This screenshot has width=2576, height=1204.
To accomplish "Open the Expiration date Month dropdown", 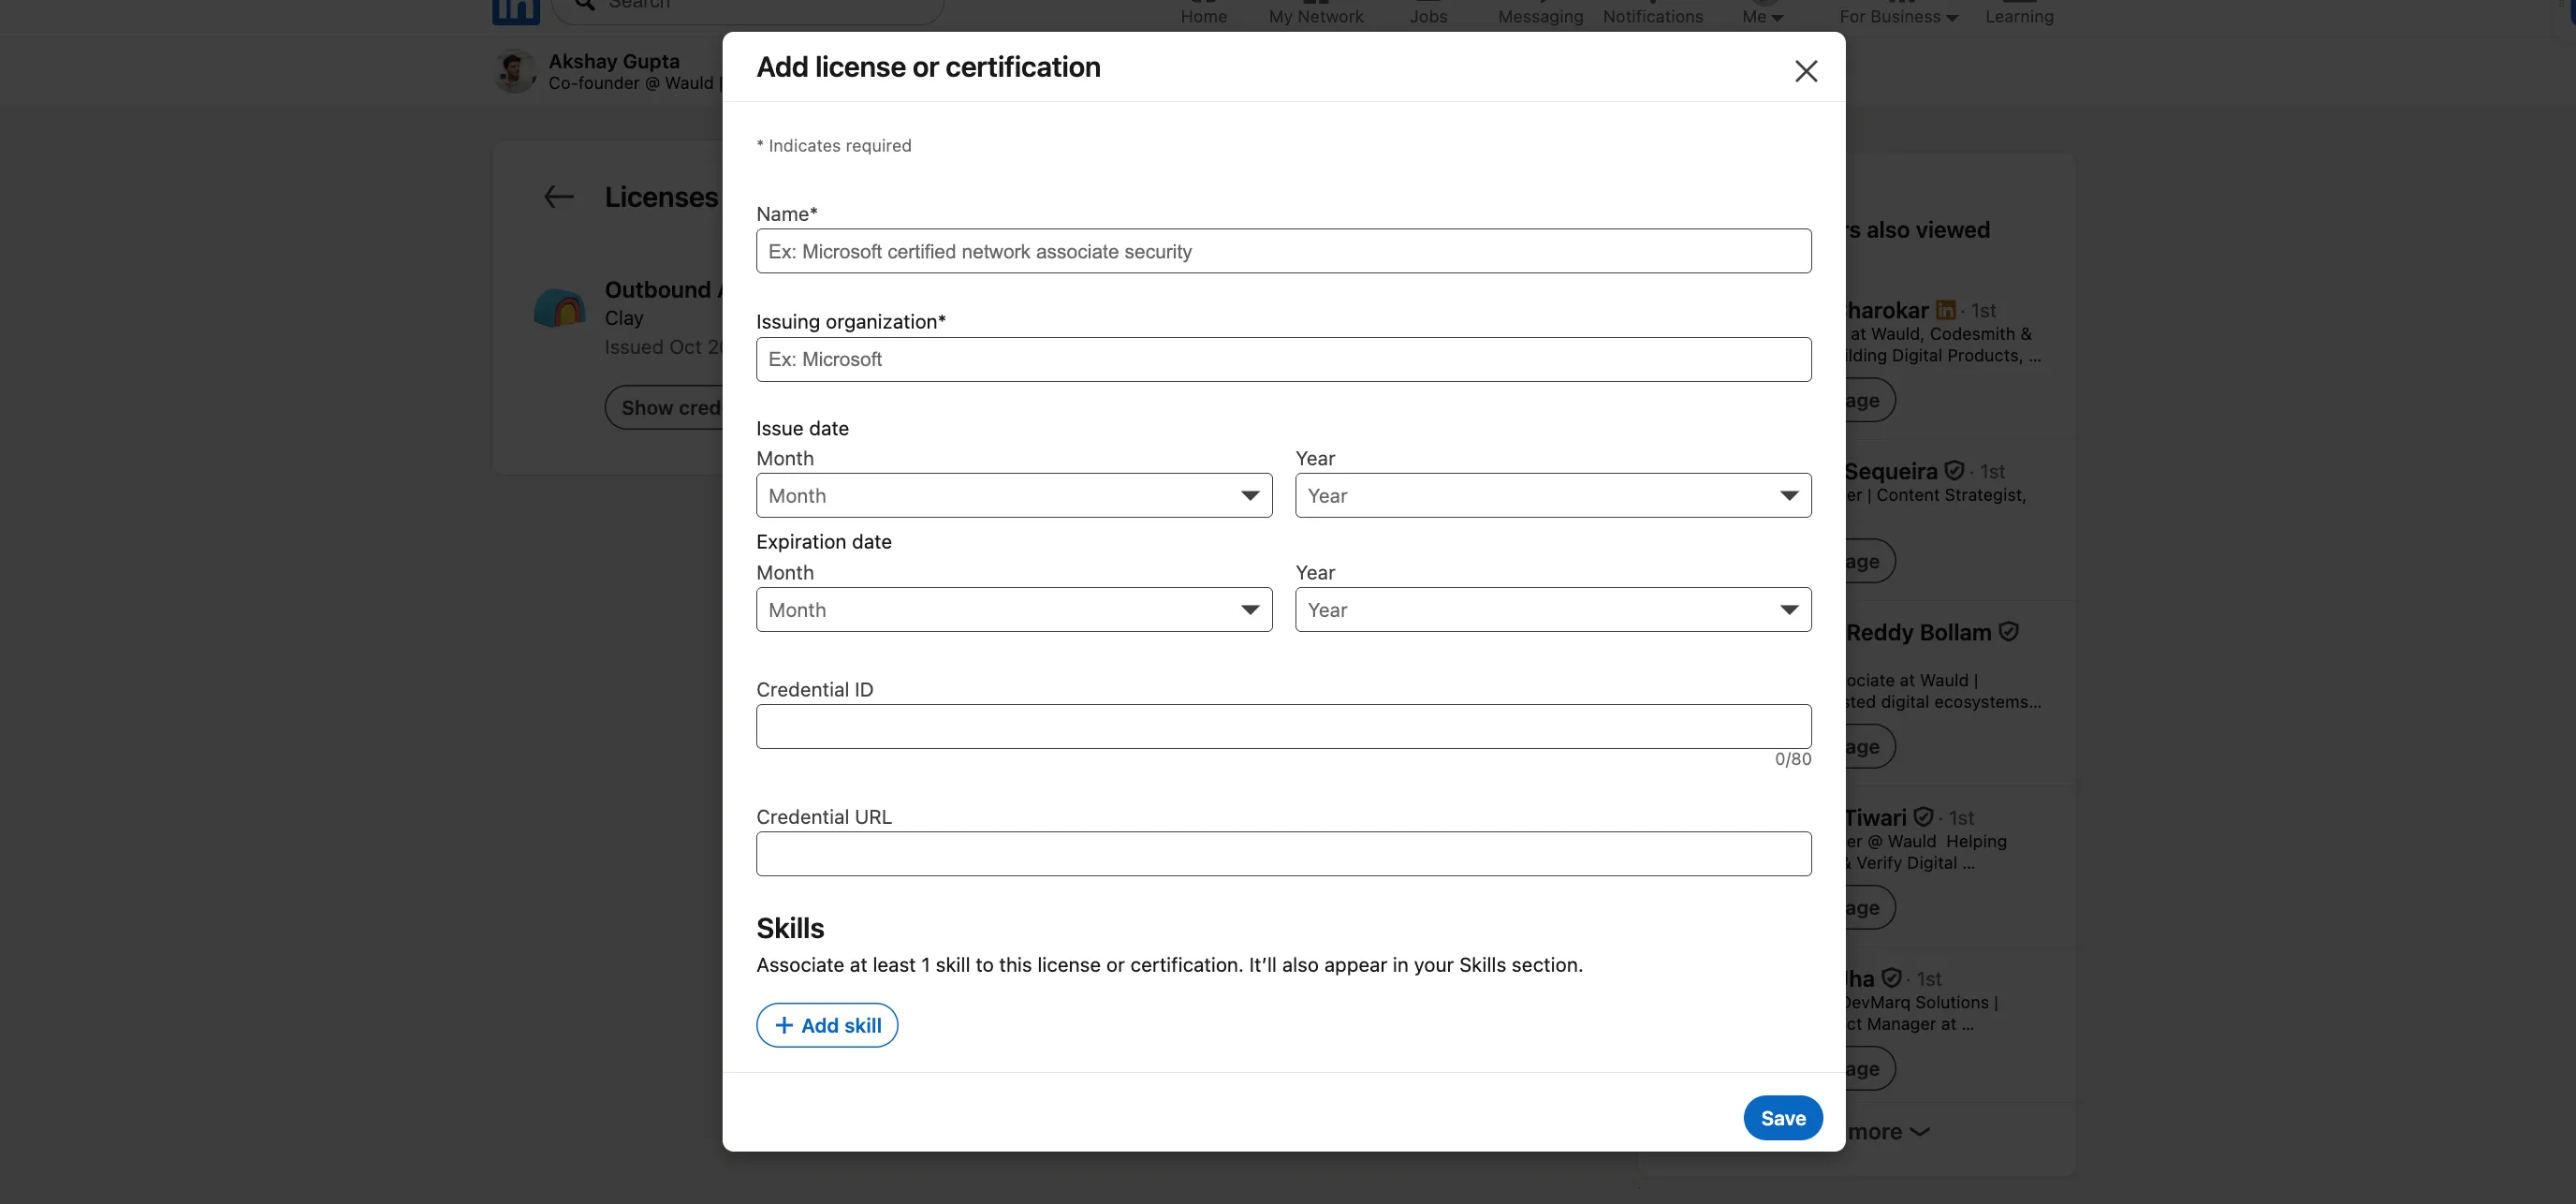I will click(1014, 609).
